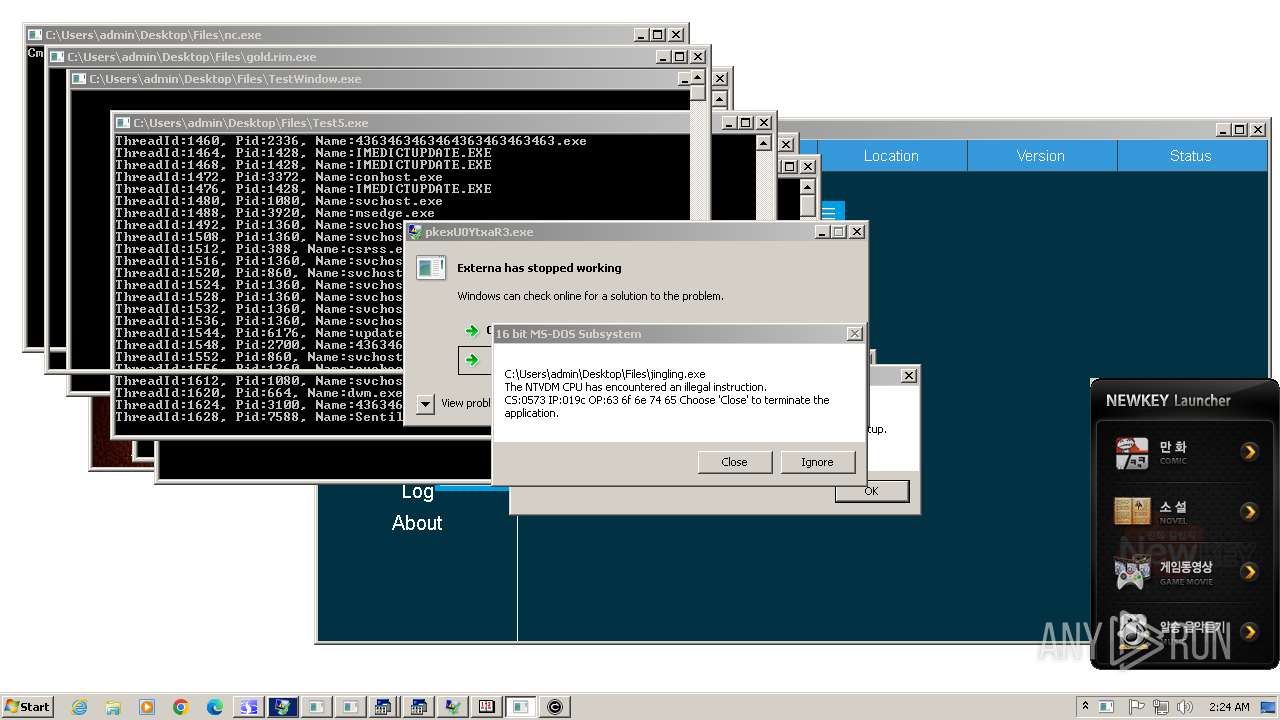1280x720 pixels.
Task: Open Windows Explorer folder from taskbar
Action: pos(113,707)
